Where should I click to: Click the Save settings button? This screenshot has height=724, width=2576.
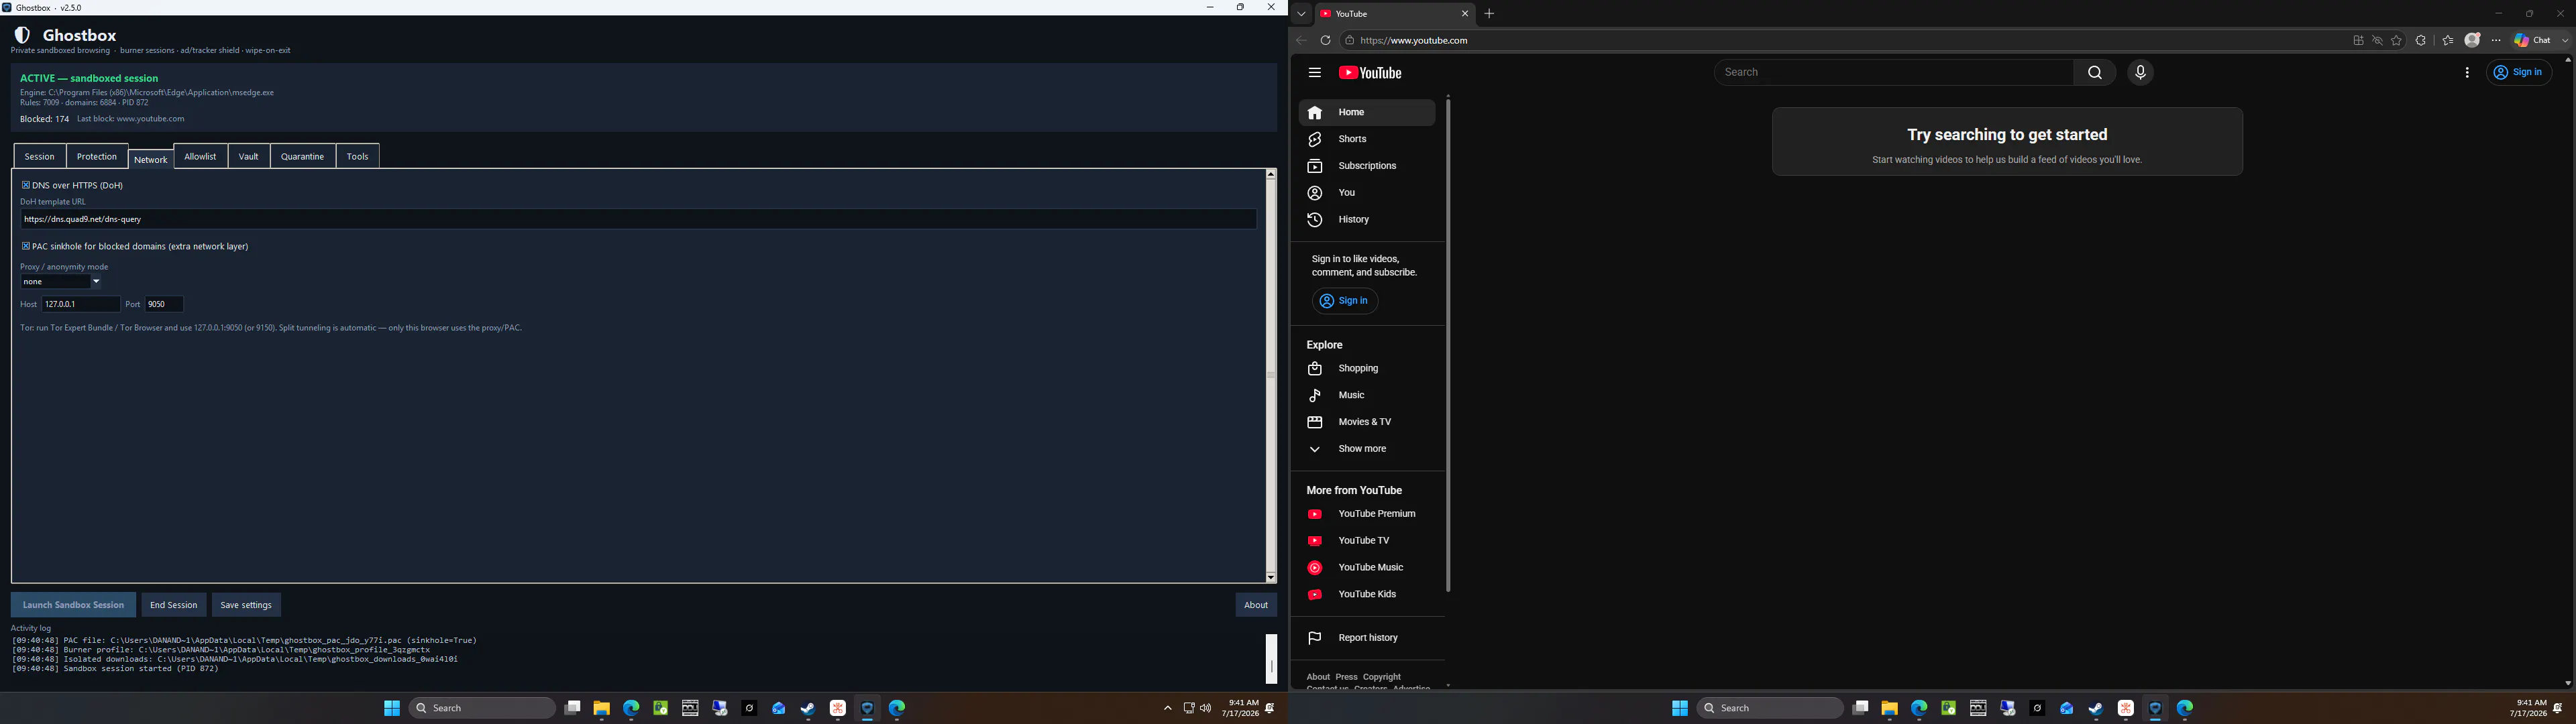pyautogui.click(x=246, y=605)
